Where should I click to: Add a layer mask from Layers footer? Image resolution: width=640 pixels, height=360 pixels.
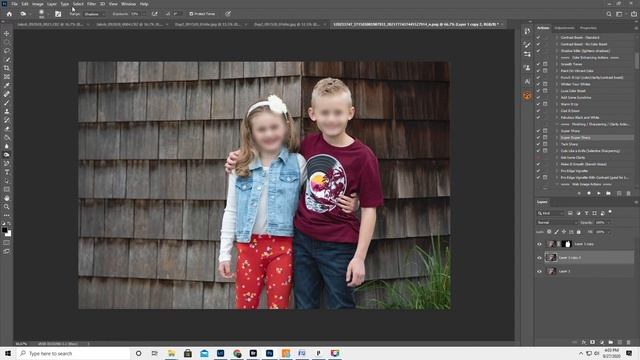pos(593,342)
